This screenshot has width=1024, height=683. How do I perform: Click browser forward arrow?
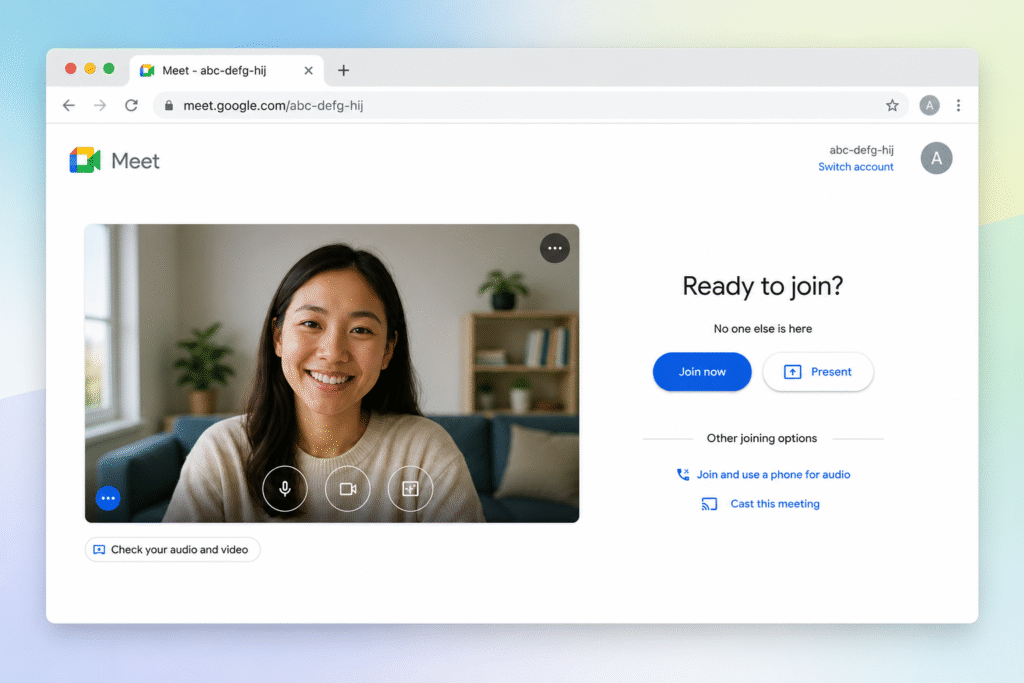coord(100,105)
